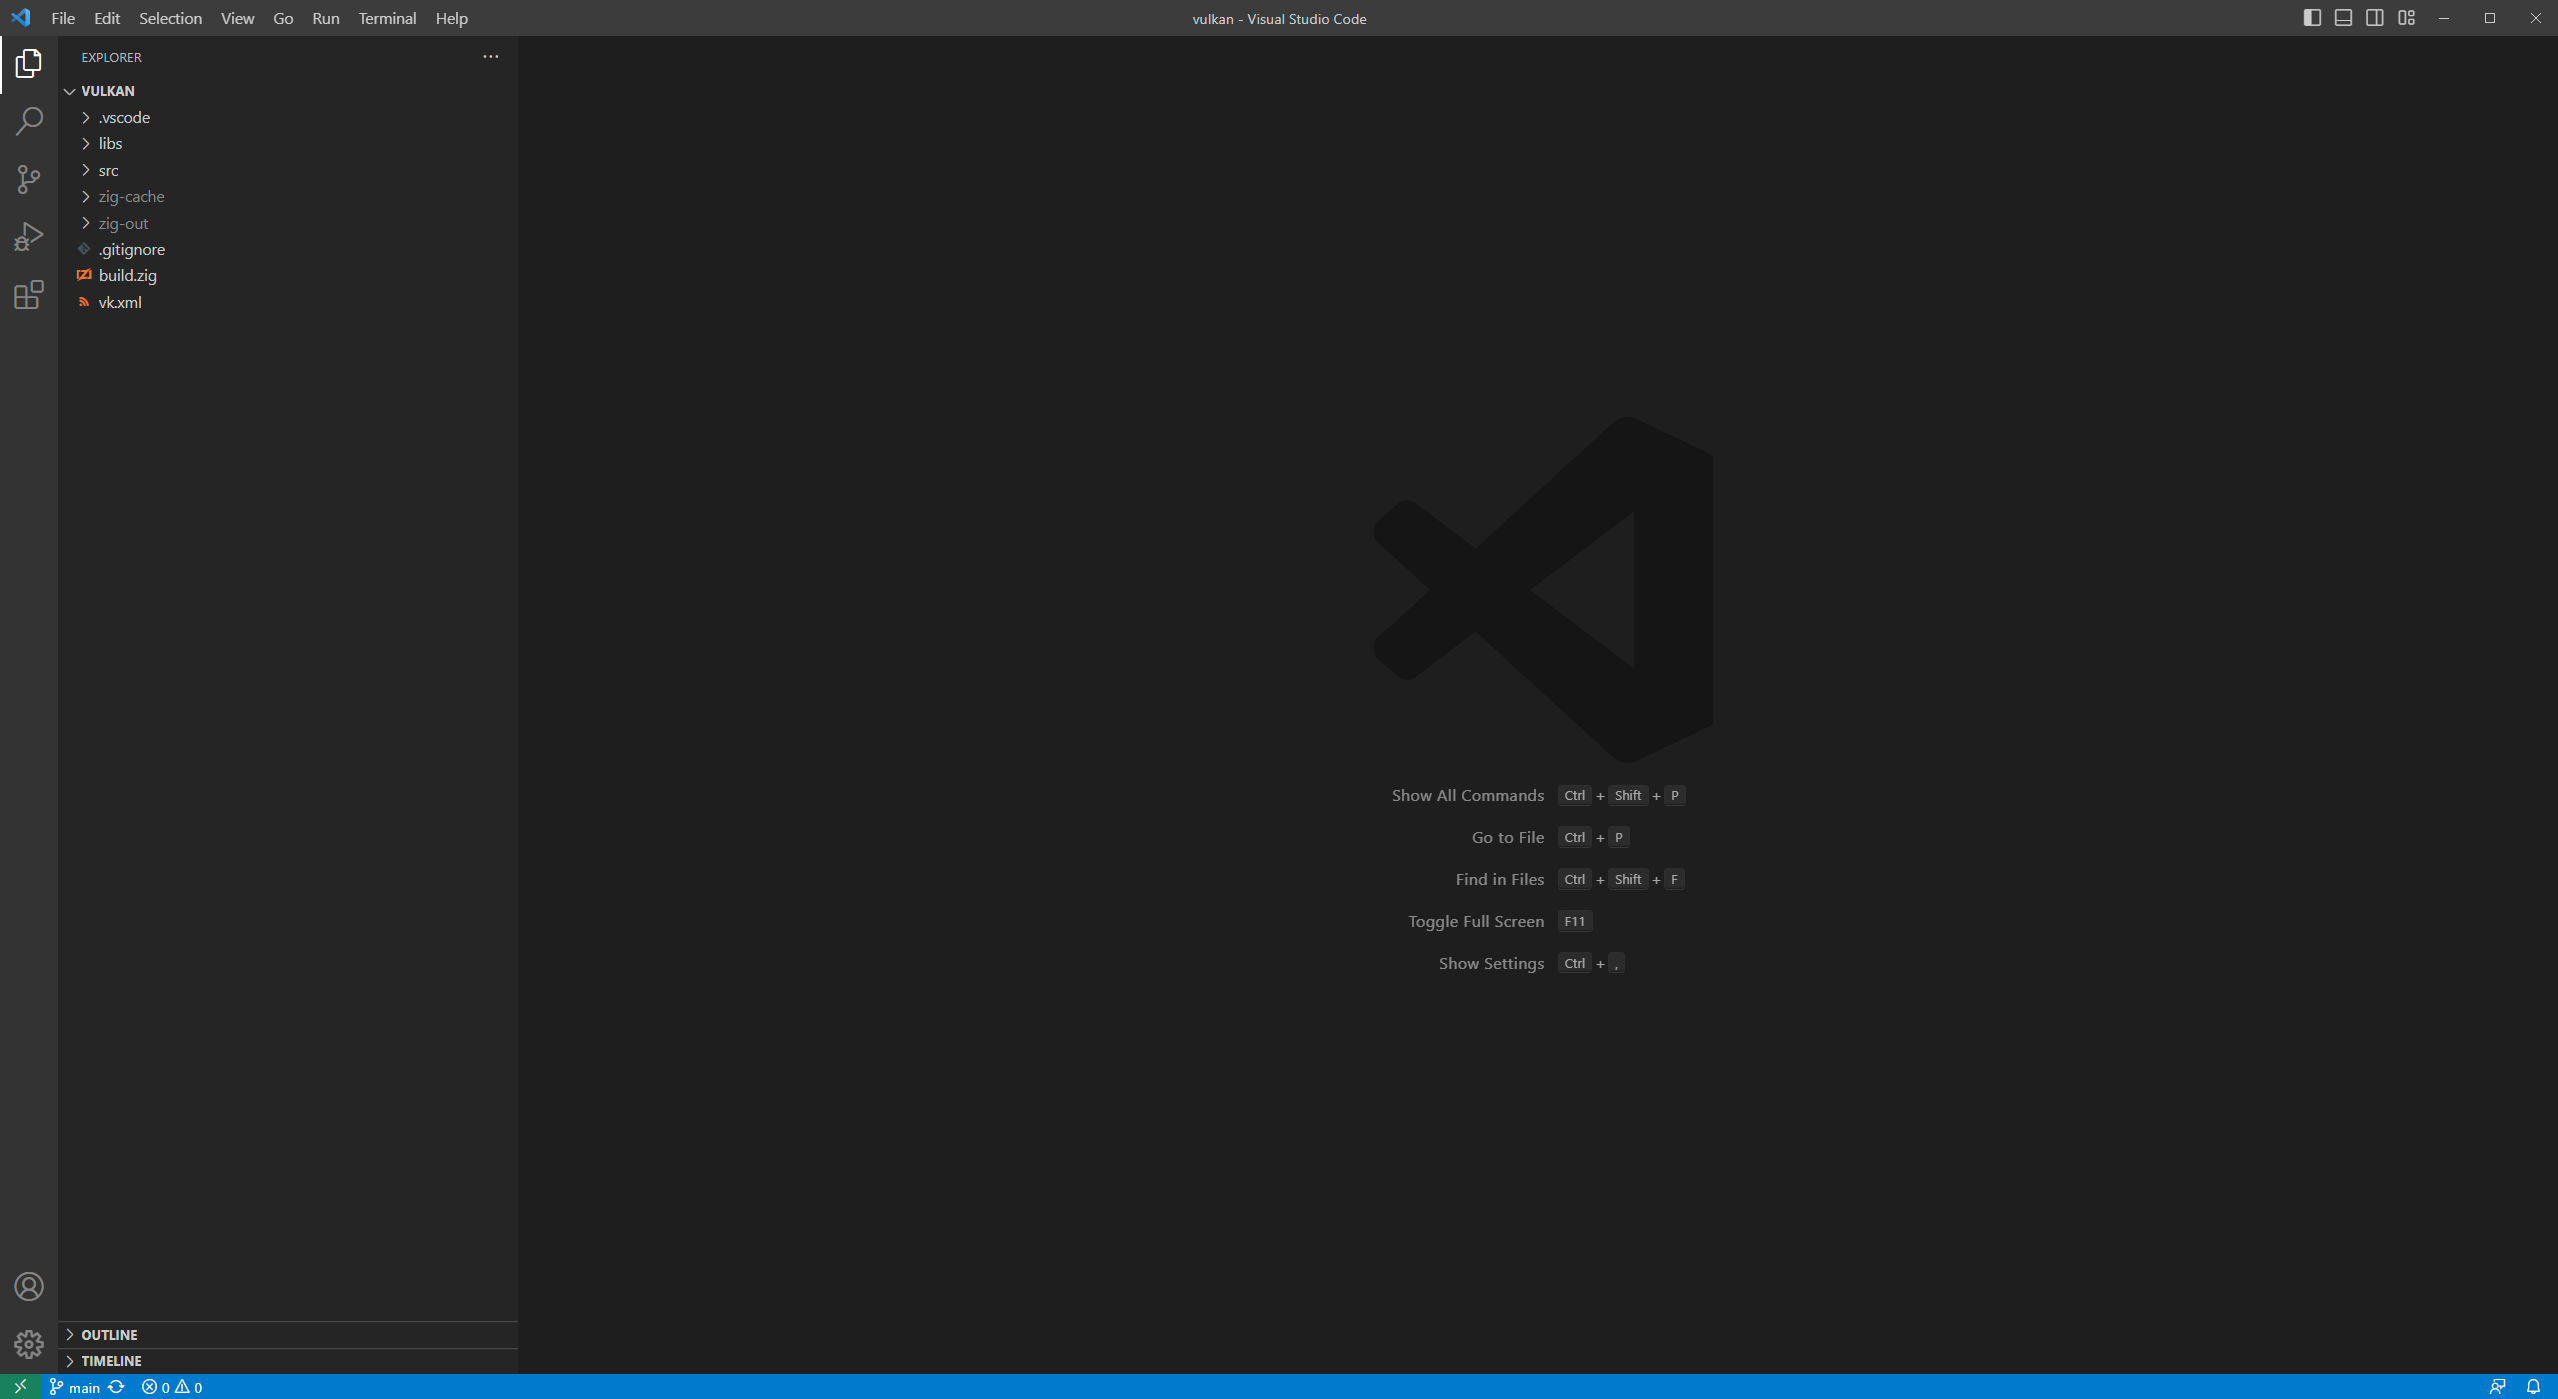Open the build.zig file
Viewport: 2558px width, 1399px height.
[x=128, y=275]
